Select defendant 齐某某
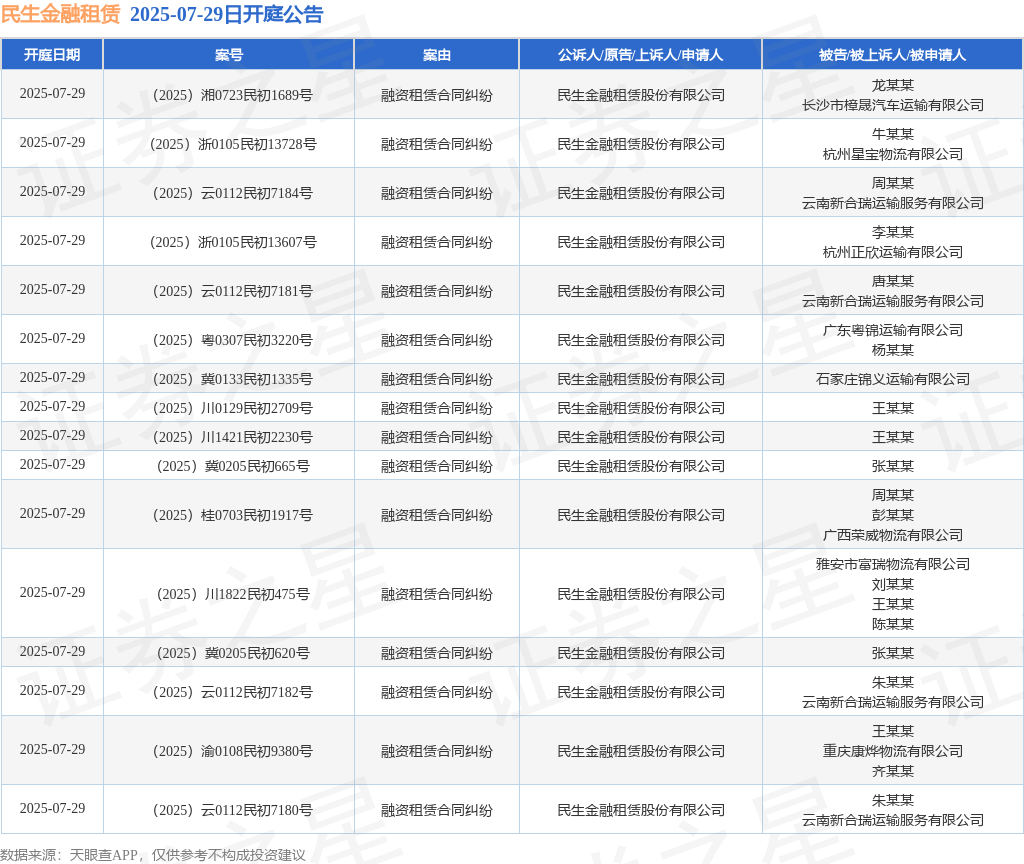 (x=893, y=771)
